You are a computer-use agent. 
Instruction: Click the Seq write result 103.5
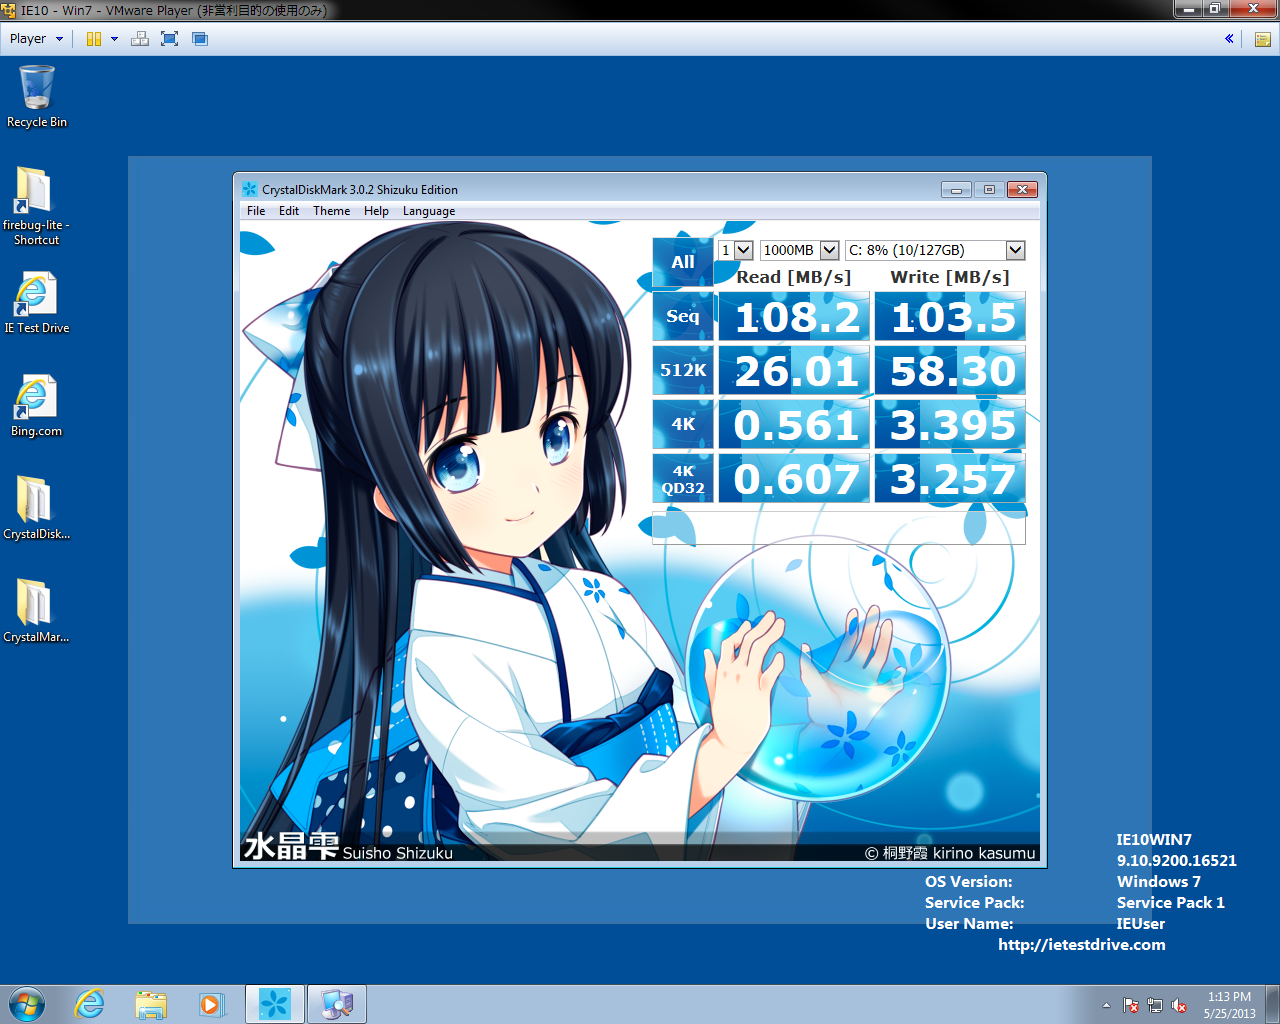click(950, 316)
